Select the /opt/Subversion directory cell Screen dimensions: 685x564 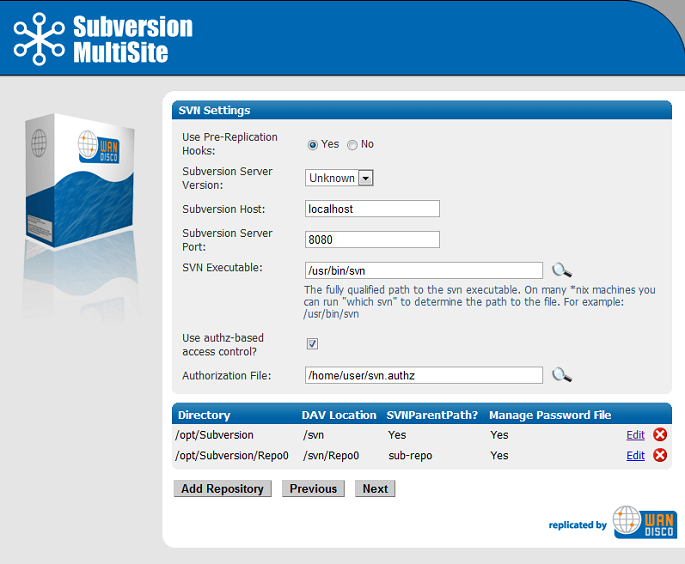214,435
